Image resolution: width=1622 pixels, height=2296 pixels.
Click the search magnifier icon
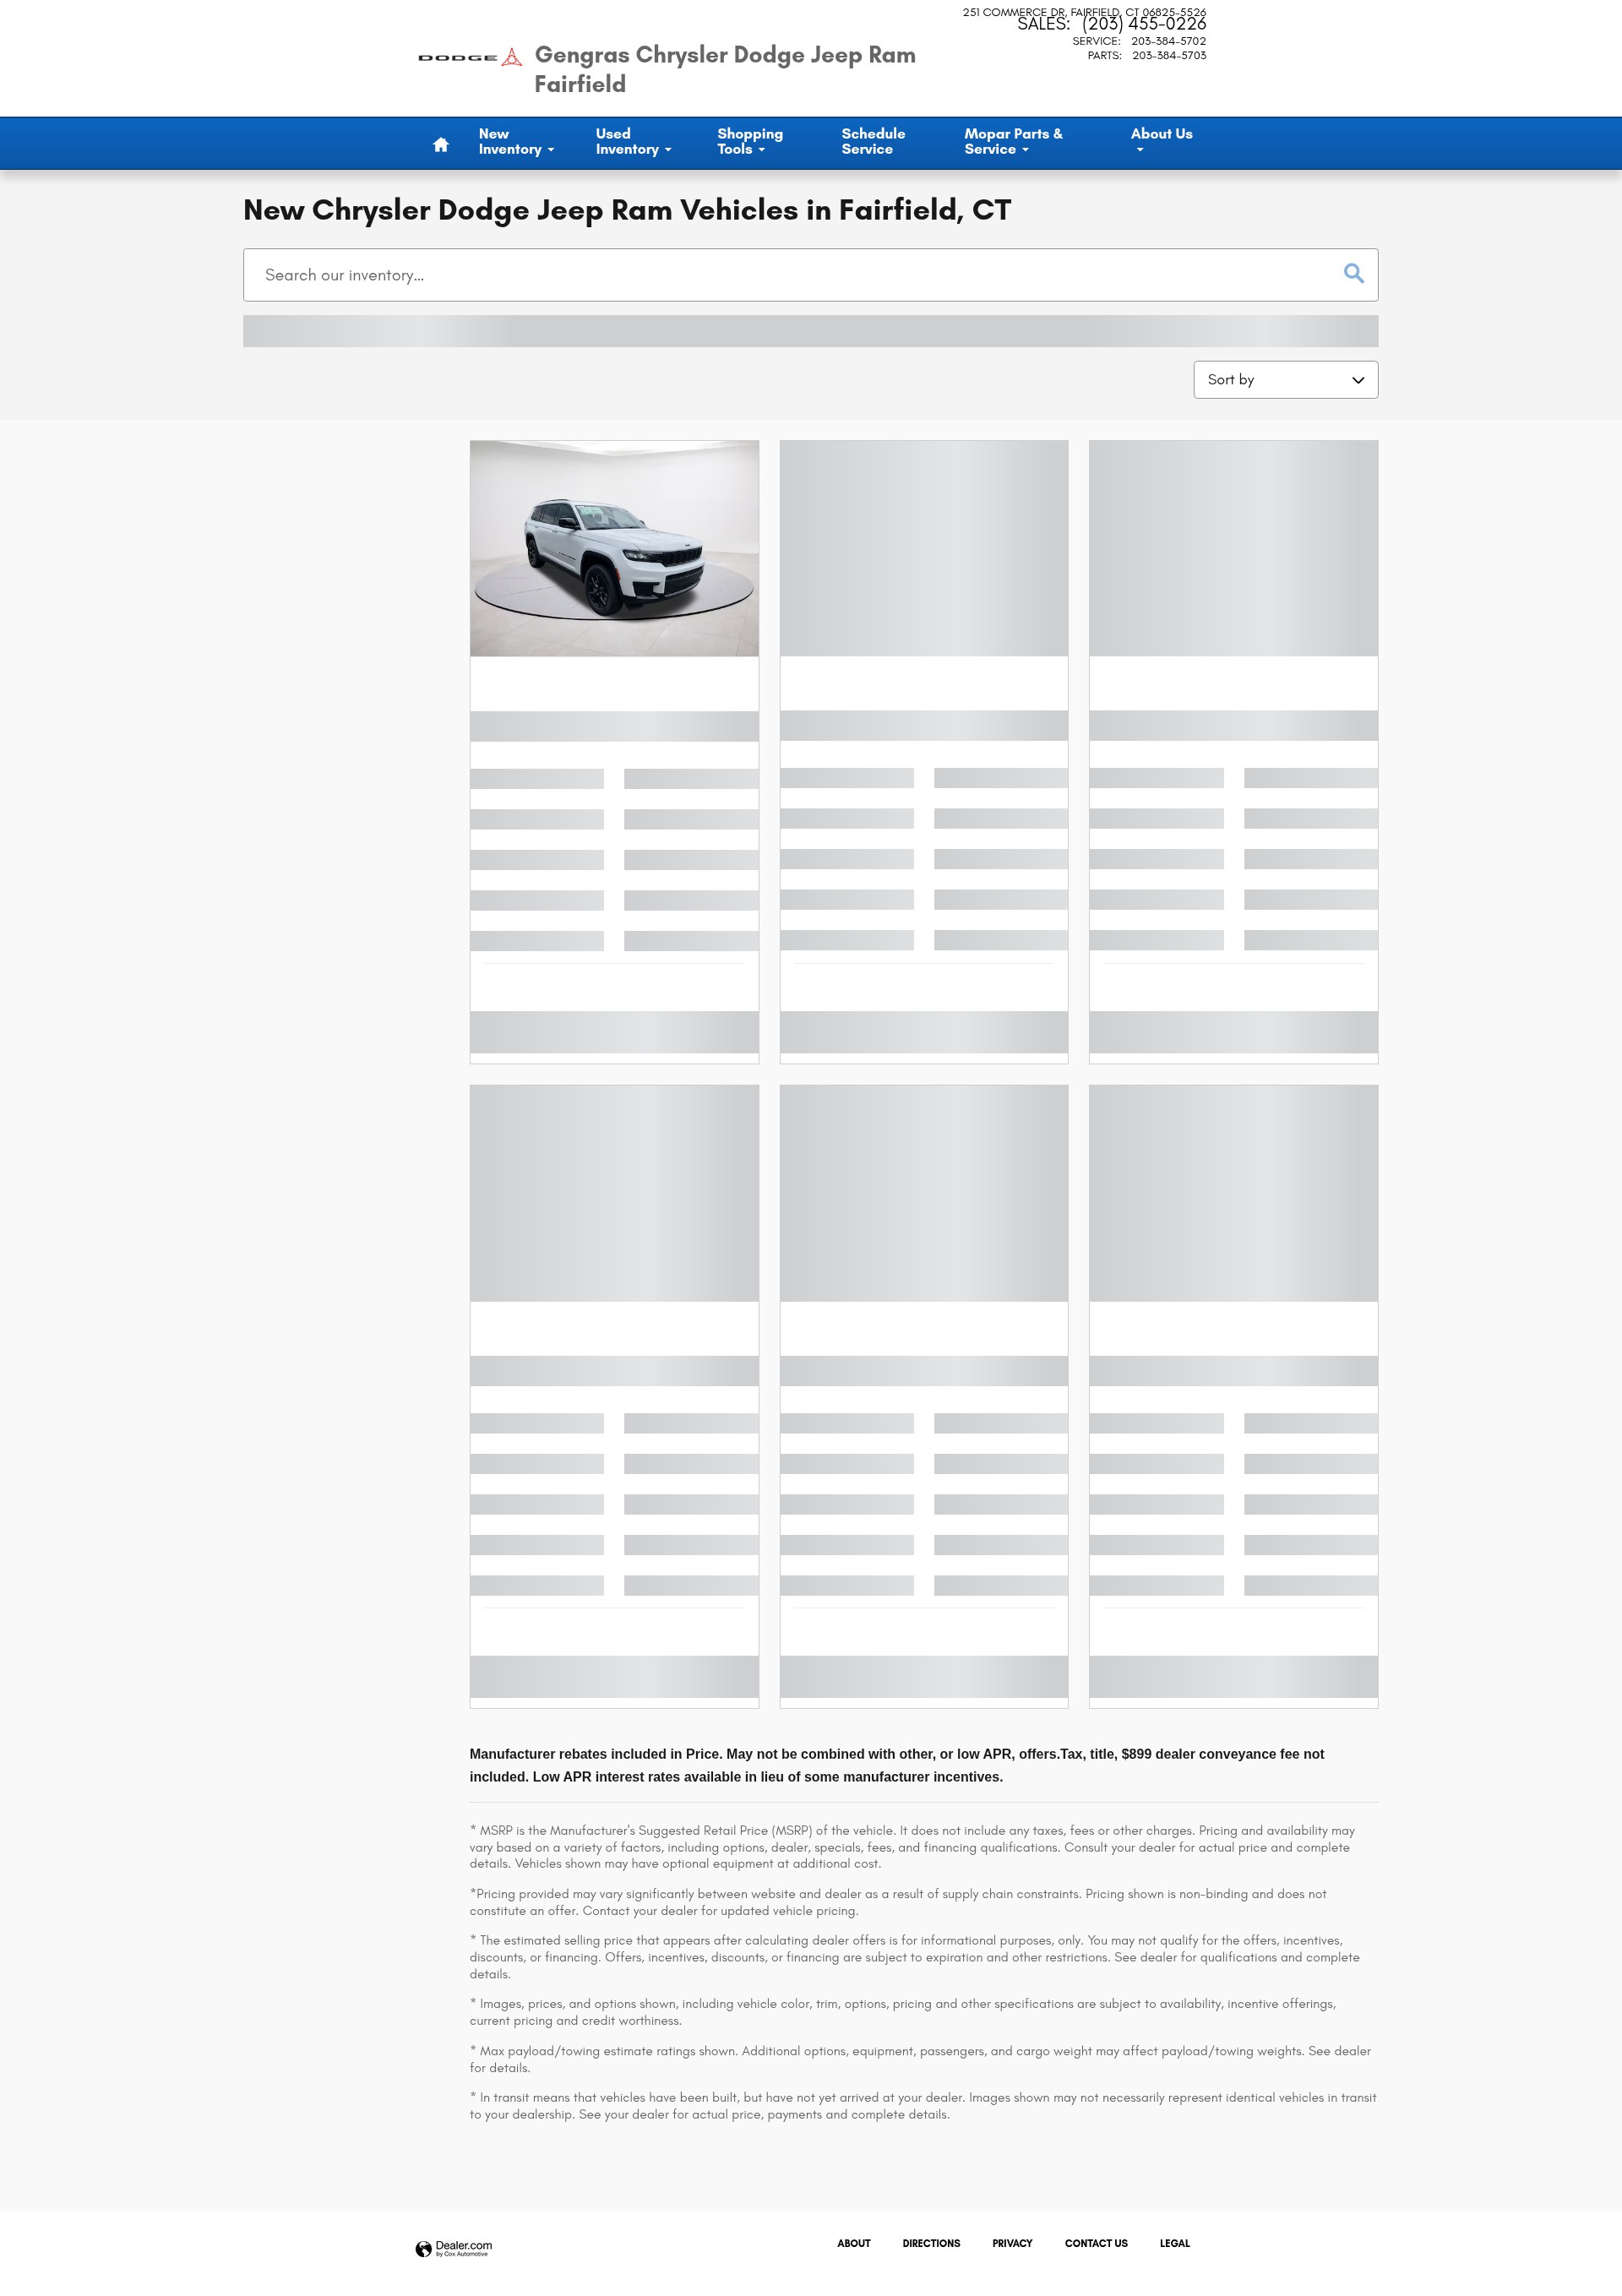point(1354,273)
